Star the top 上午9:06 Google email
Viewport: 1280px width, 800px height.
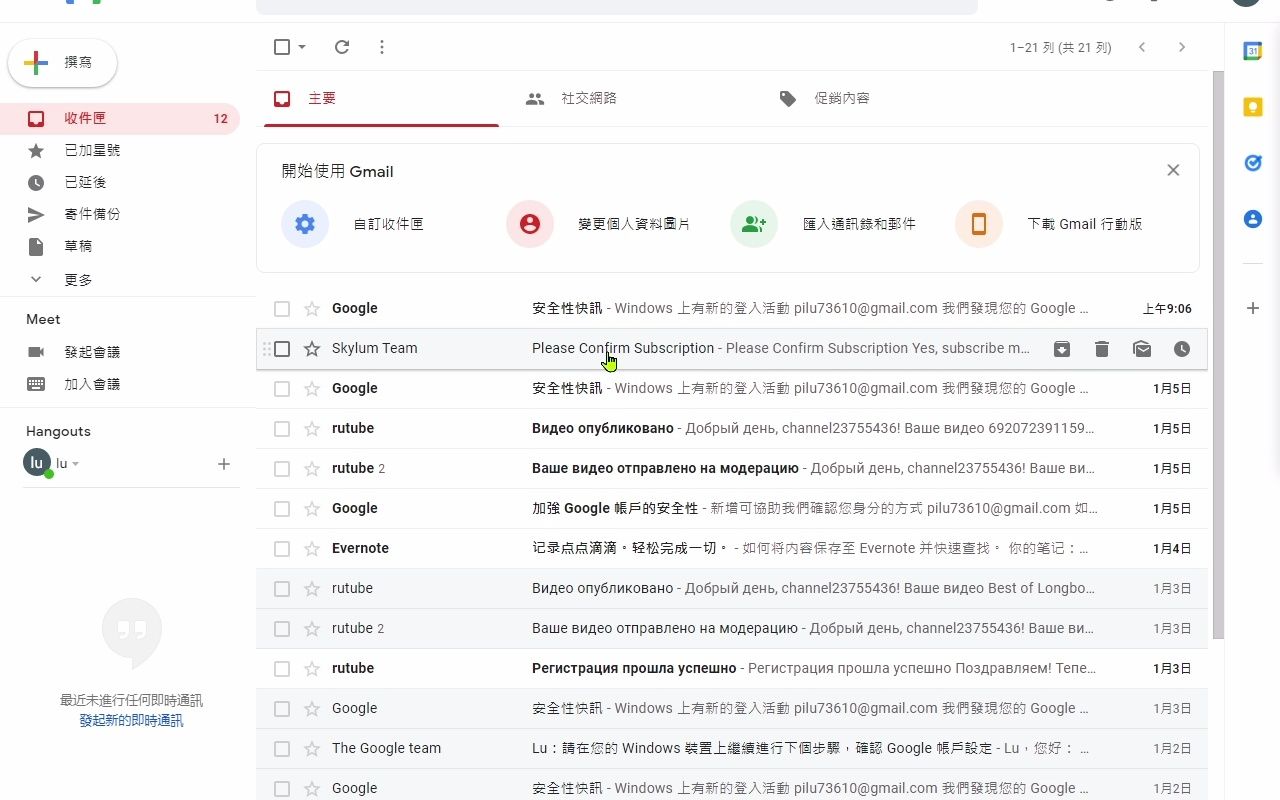(312, 308)
